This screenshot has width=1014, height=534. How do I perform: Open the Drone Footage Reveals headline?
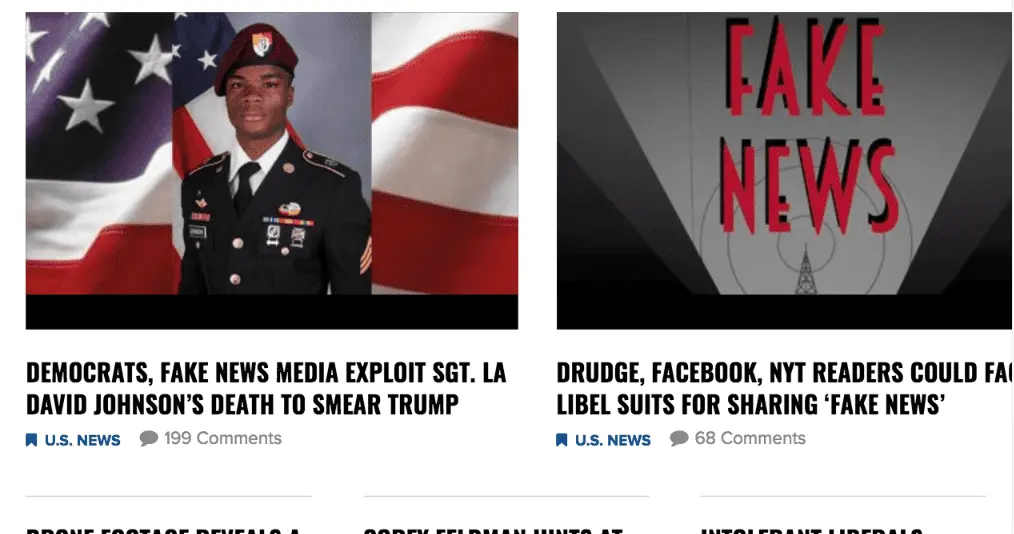(x=163, y=531)
